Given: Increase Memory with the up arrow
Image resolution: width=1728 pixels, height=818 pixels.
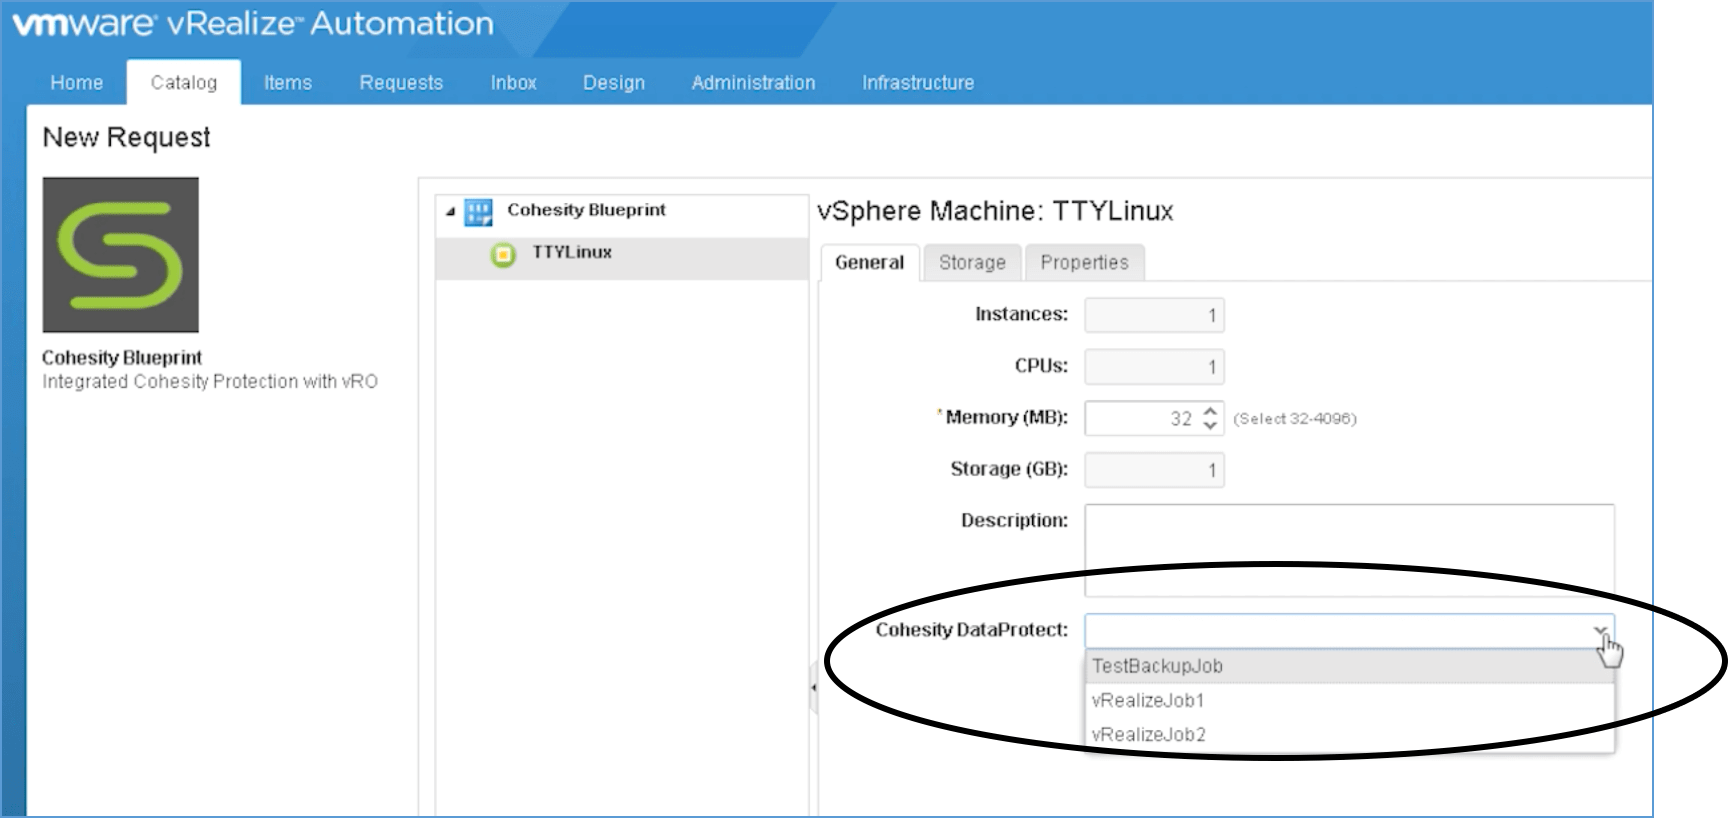Looking at the screenshot, I should pyautogui.click(x=1210, y=410).
